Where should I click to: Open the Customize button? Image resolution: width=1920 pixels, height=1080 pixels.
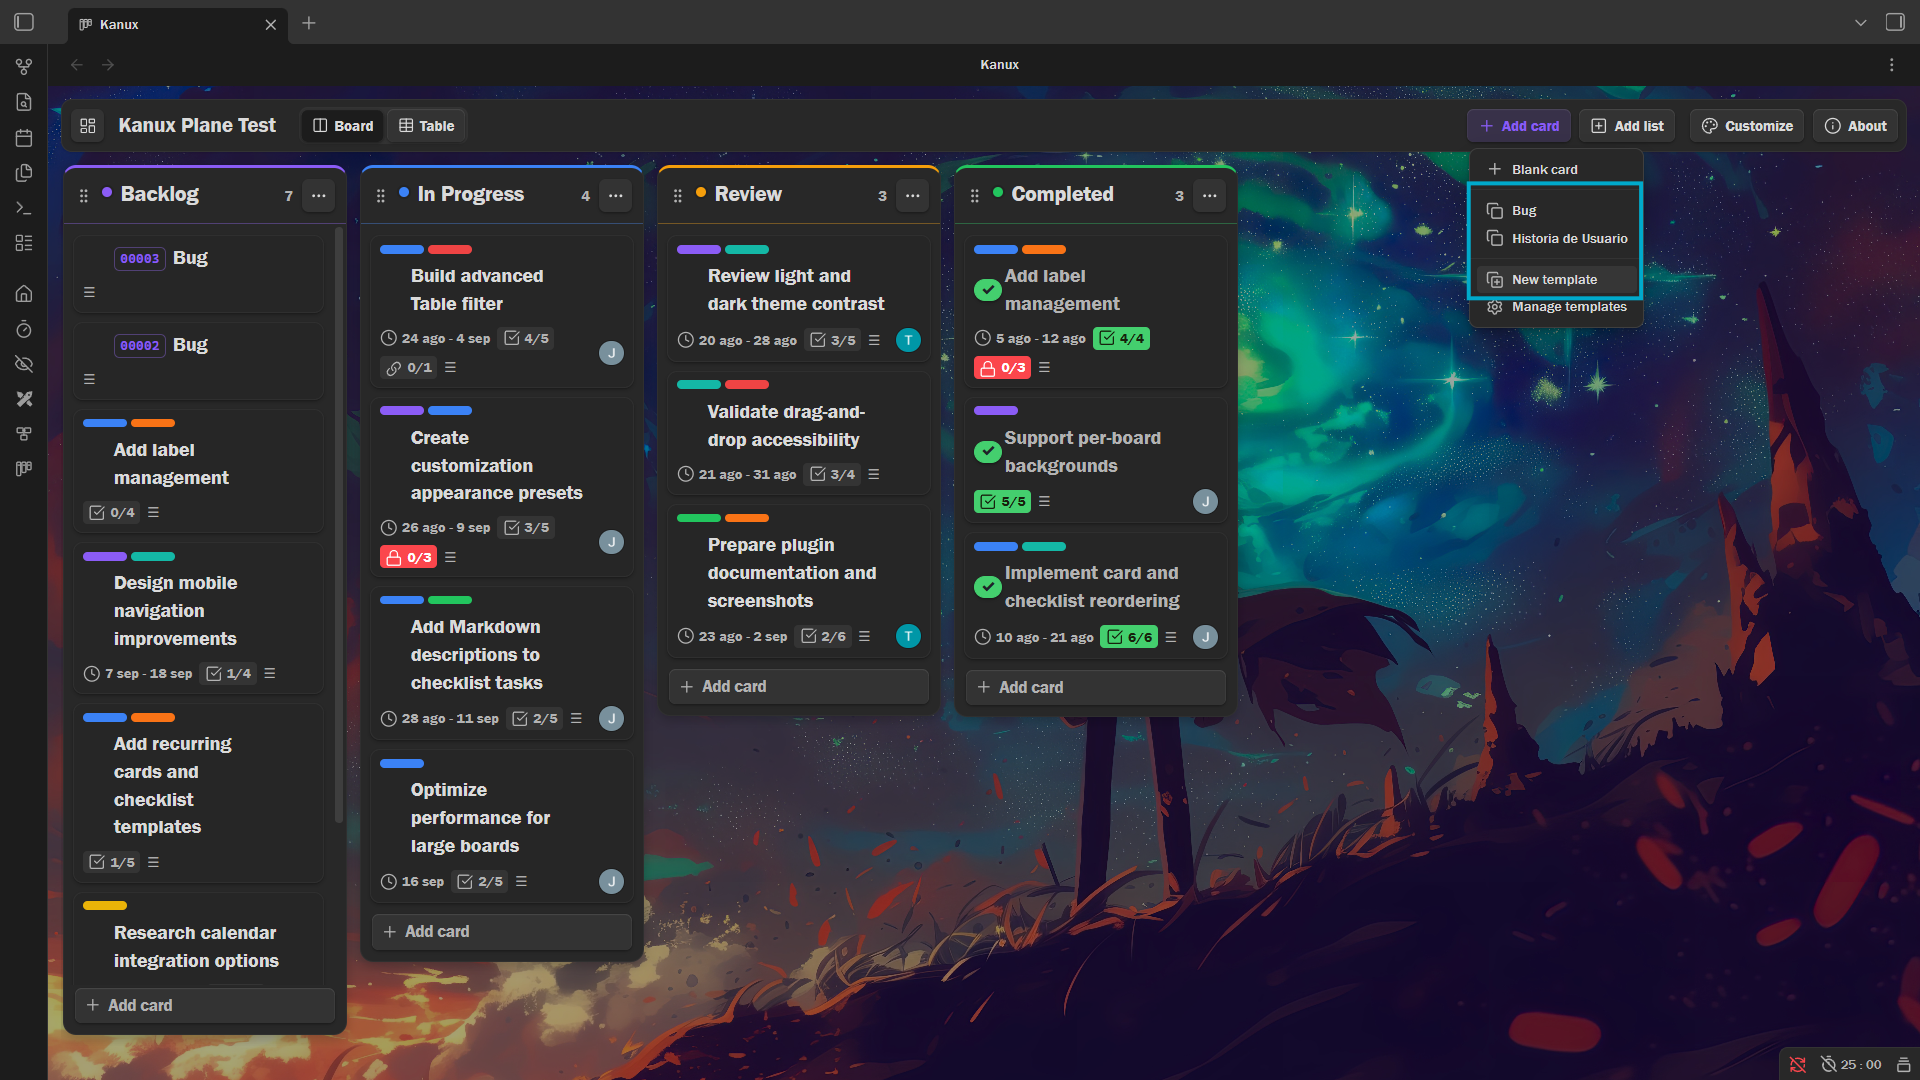point(1747,126)
